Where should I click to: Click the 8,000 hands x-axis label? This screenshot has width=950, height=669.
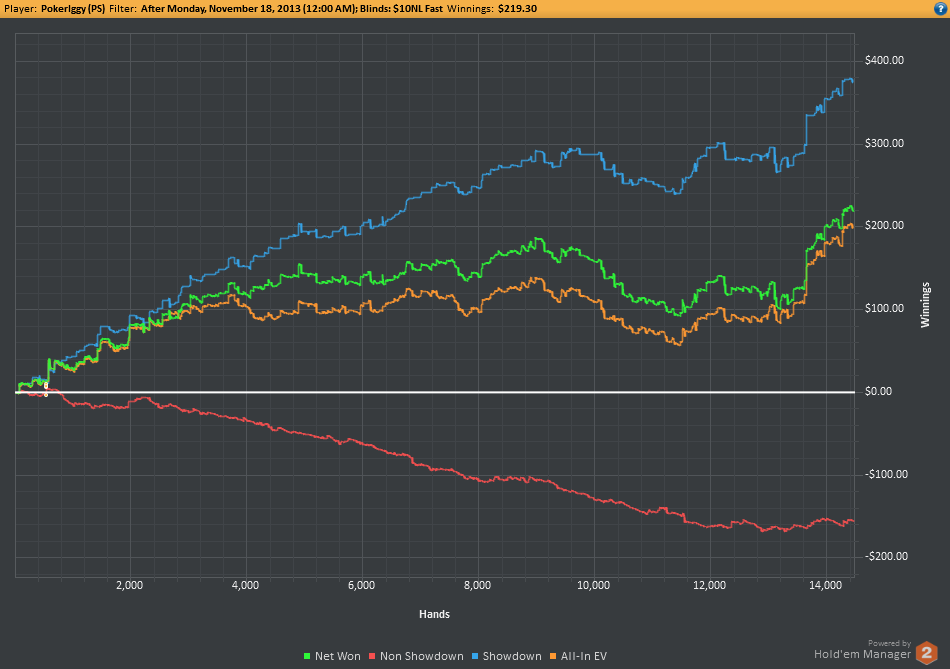pyautogui.click(x=477, y=586)
